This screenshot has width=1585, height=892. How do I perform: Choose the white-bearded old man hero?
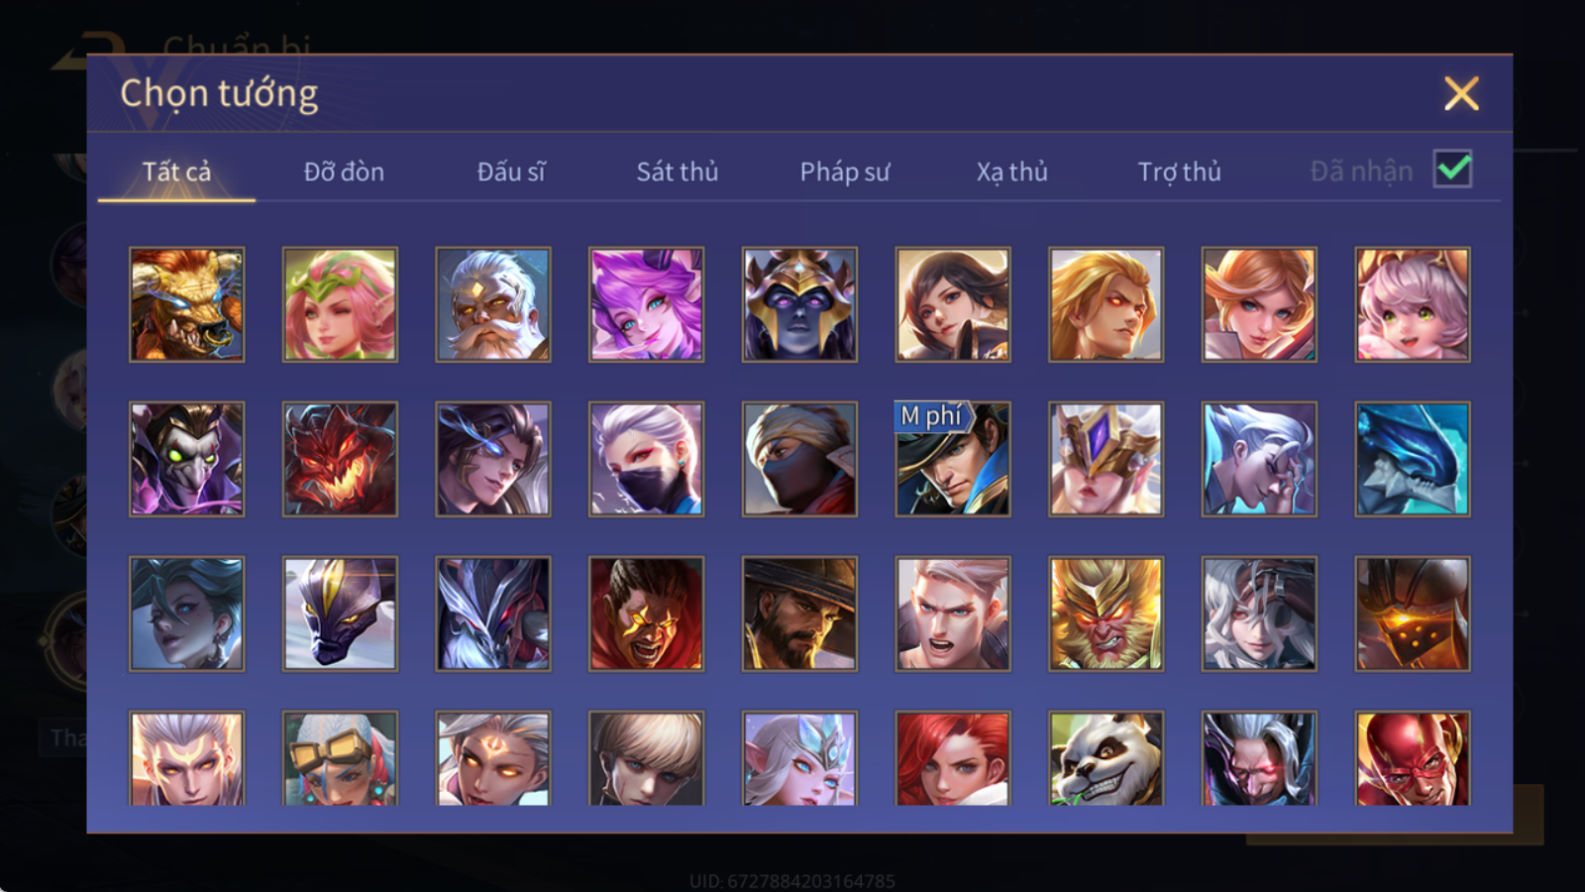pos(493,304)
